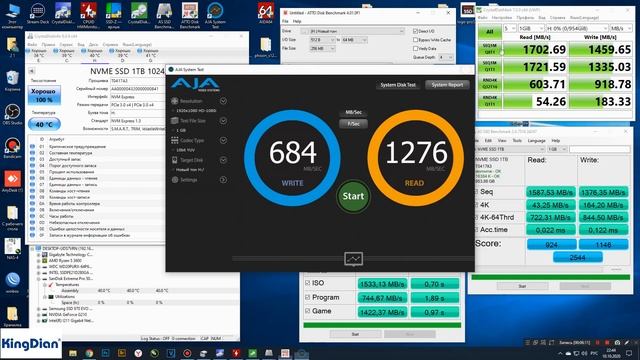Expand the AJA Resolution chevron
640x360 pixels.
223,101
